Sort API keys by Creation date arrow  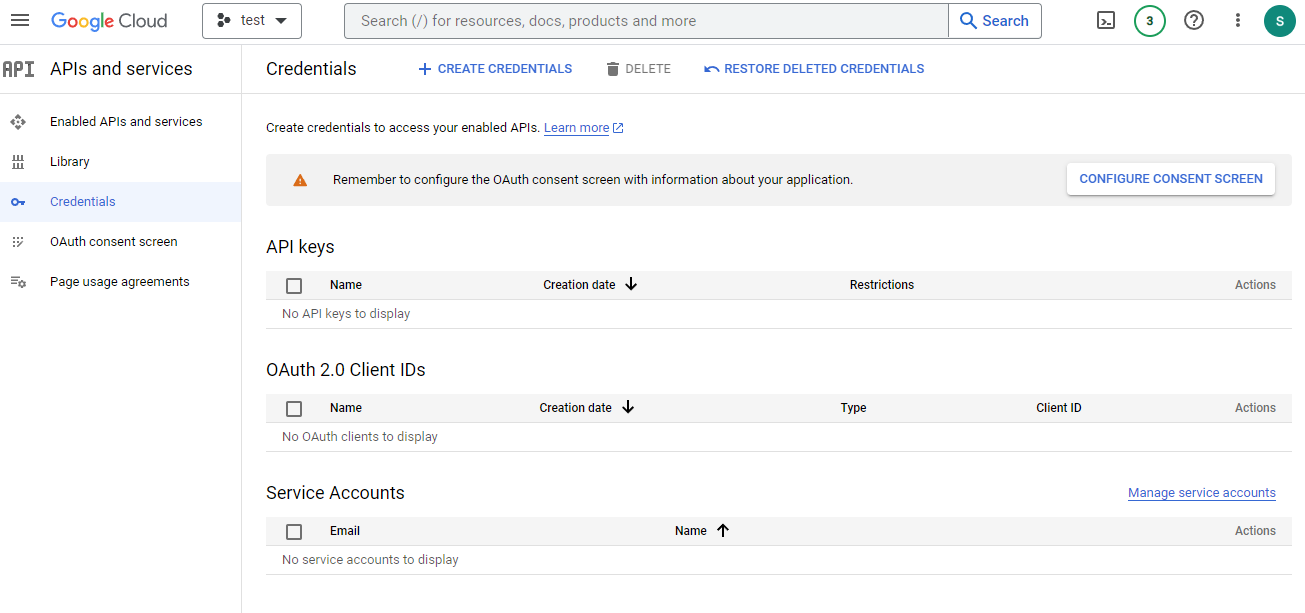(631, 284)
